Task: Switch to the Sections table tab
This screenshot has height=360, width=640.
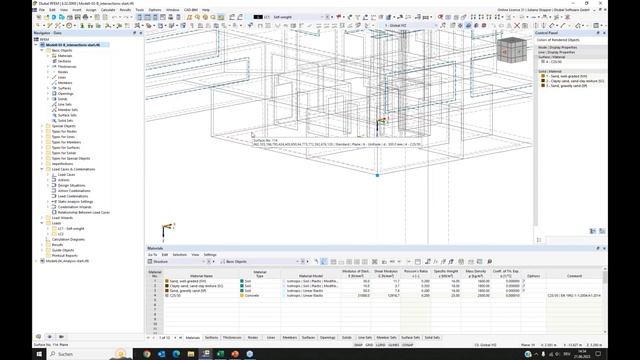Action: click(211, 338)
